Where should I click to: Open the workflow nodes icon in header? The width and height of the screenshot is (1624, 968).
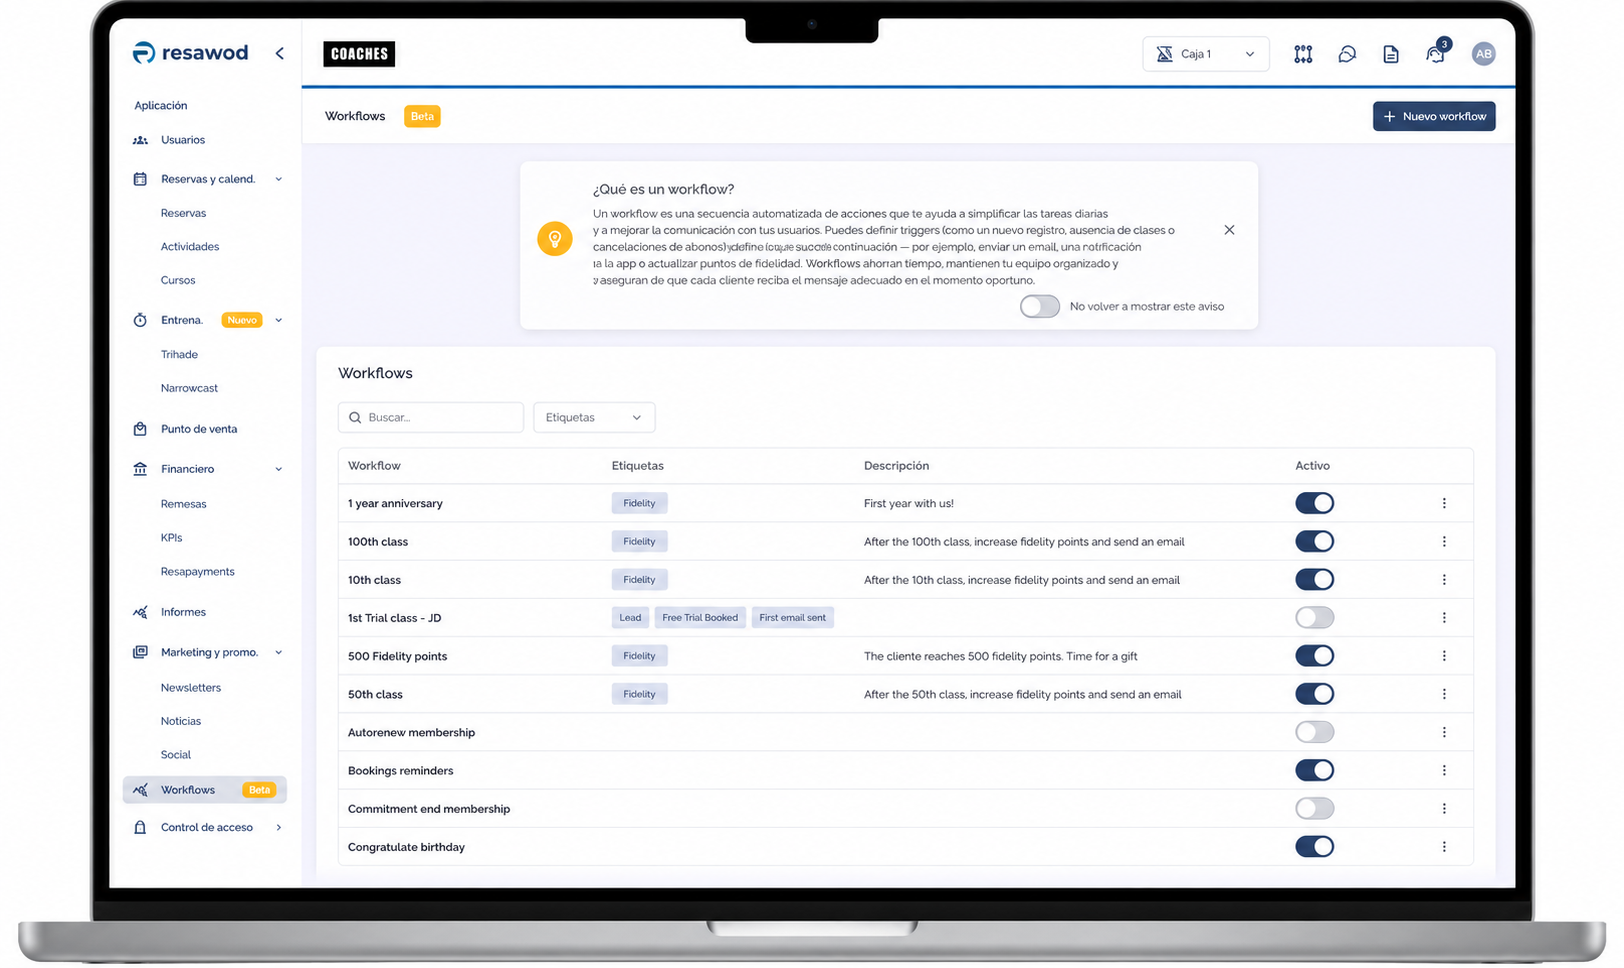point(1303,54)
